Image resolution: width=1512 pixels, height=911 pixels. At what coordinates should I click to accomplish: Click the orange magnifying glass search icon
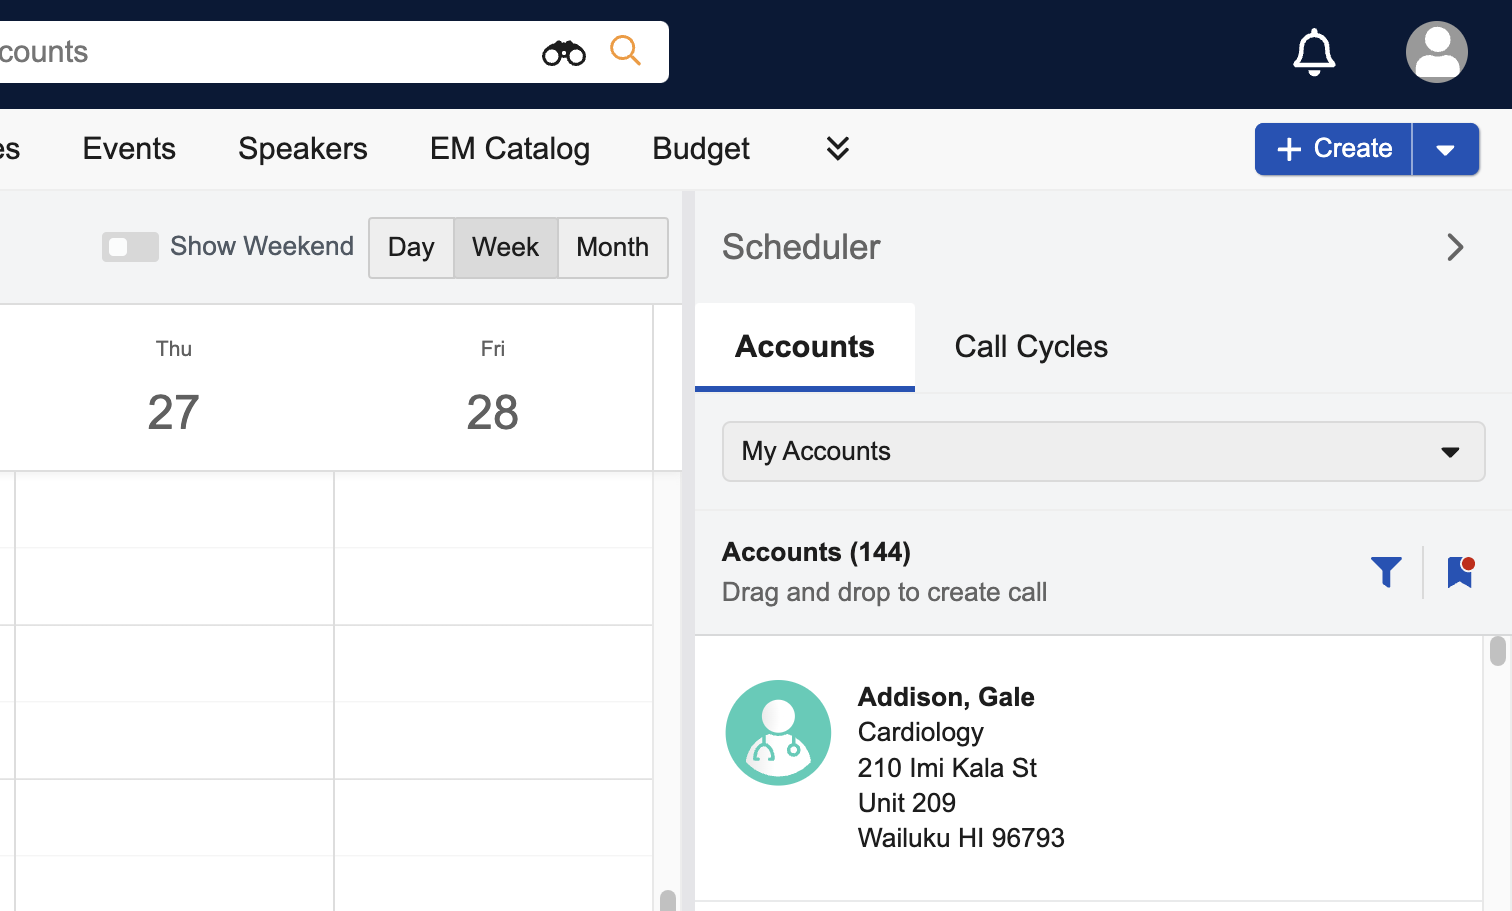coord(625,50)
